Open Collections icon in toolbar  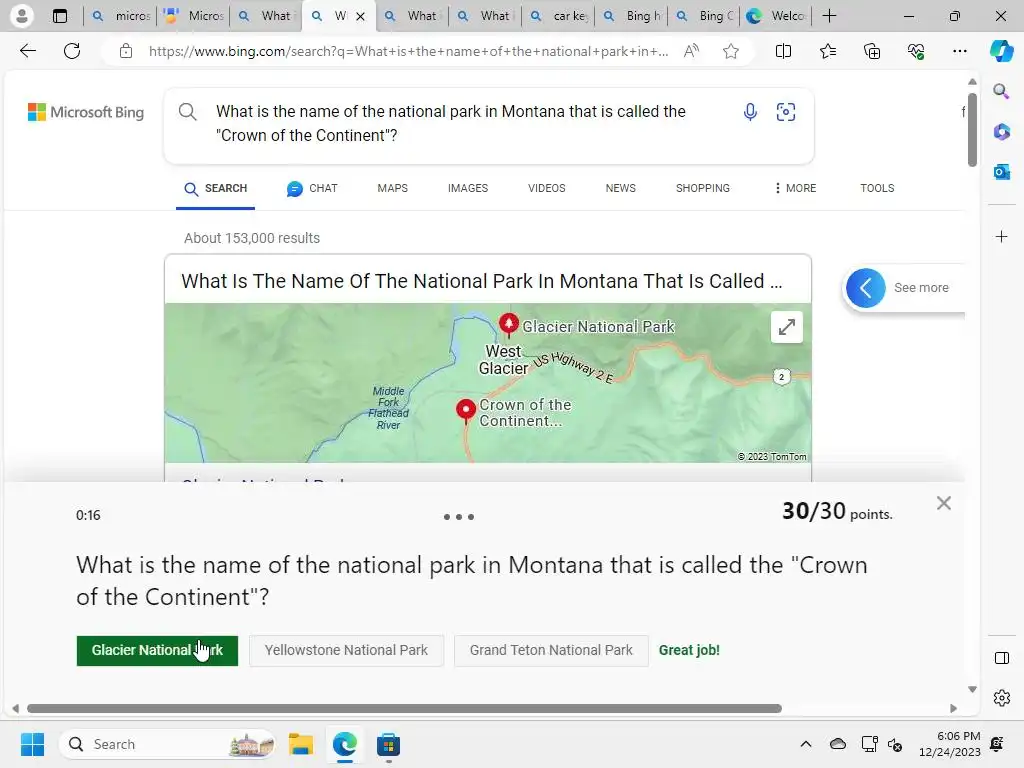click(x=872, y=51)
